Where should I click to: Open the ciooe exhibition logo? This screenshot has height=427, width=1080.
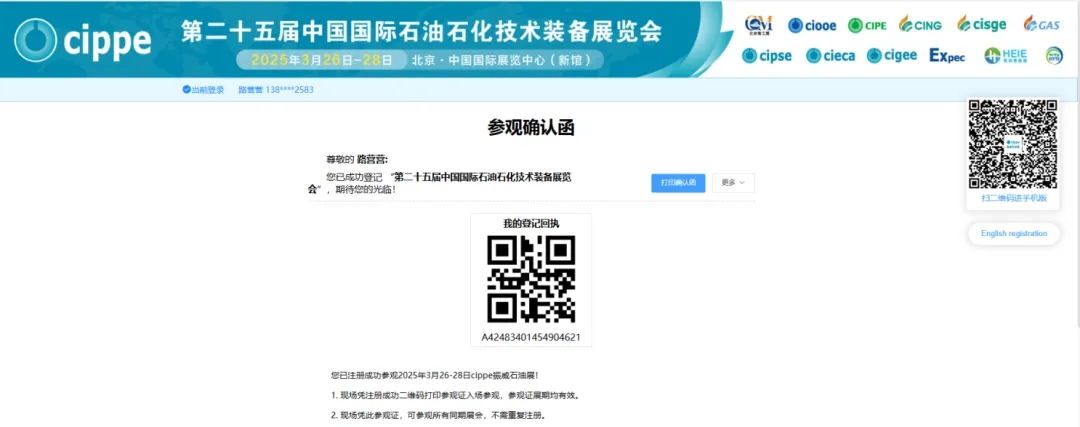812,25
